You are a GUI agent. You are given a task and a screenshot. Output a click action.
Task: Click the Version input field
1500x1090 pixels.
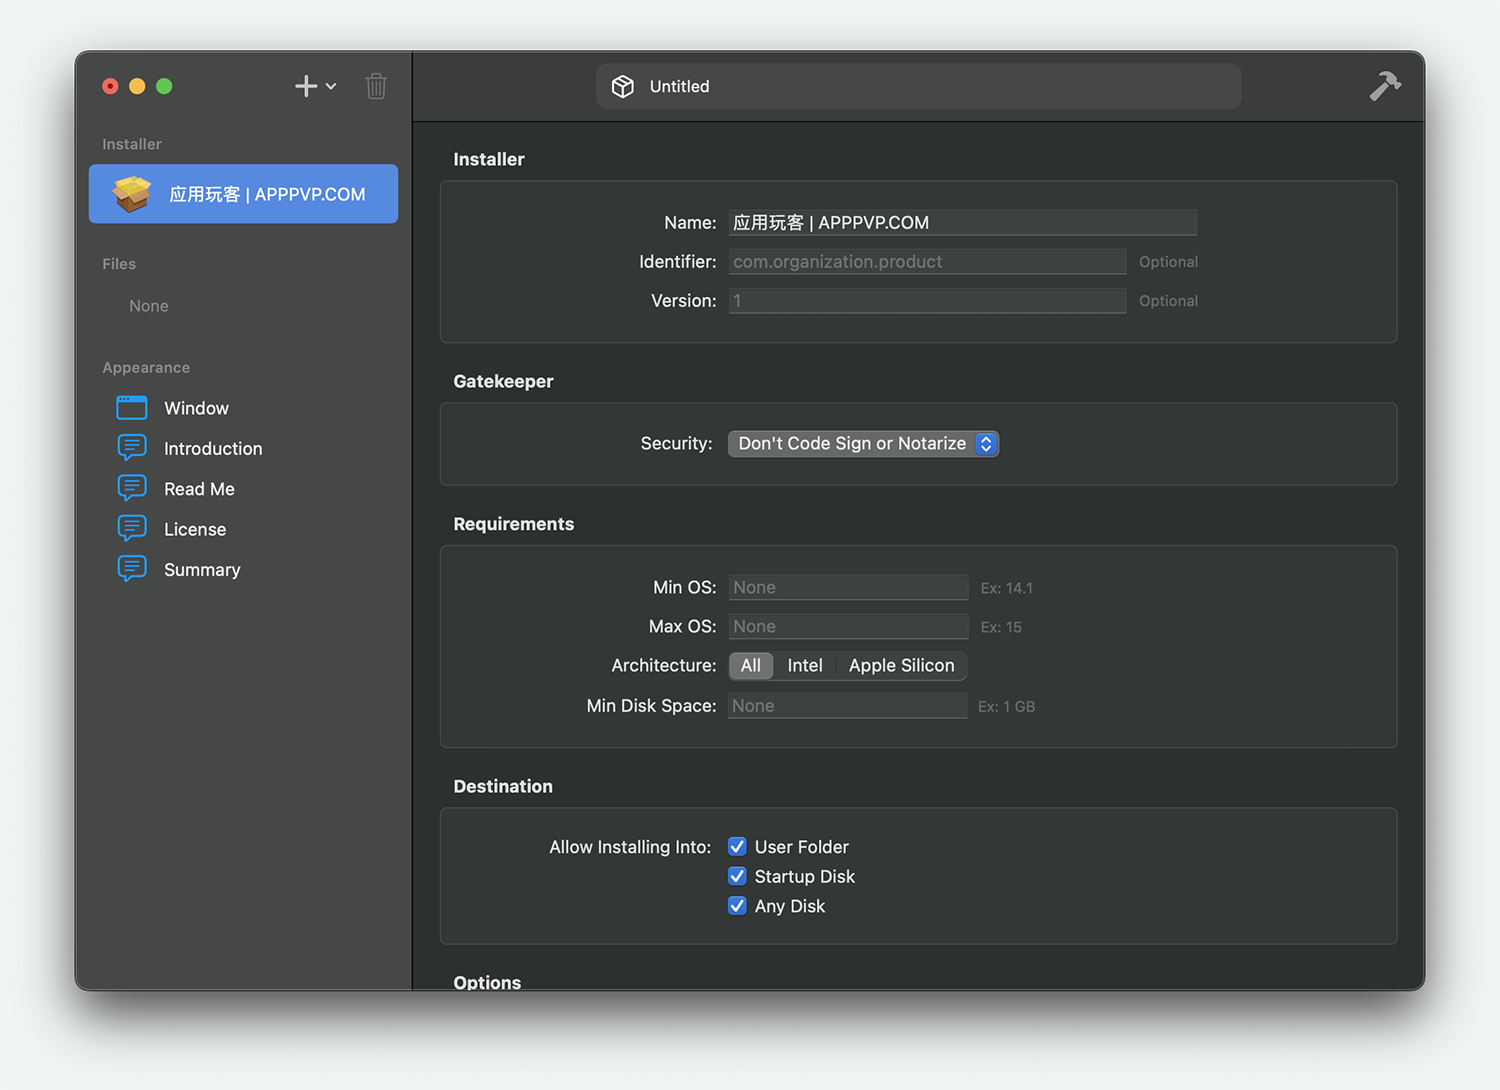pos(927,300)
